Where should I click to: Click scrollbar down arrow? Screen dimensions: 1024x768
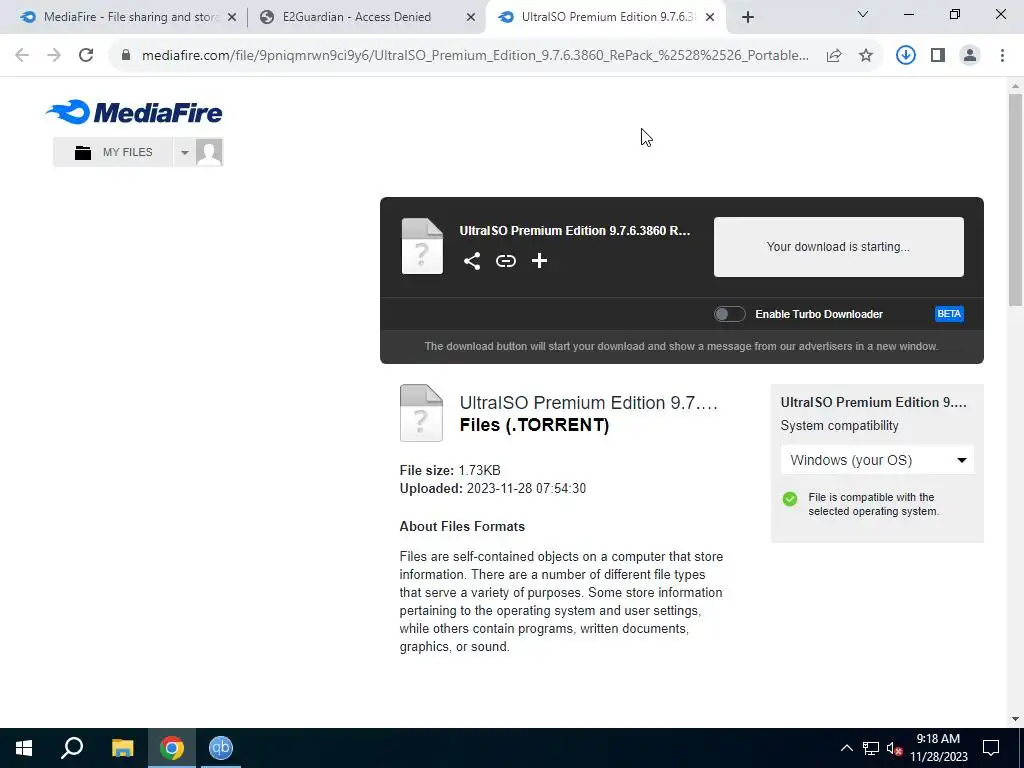coord(1015,720)
